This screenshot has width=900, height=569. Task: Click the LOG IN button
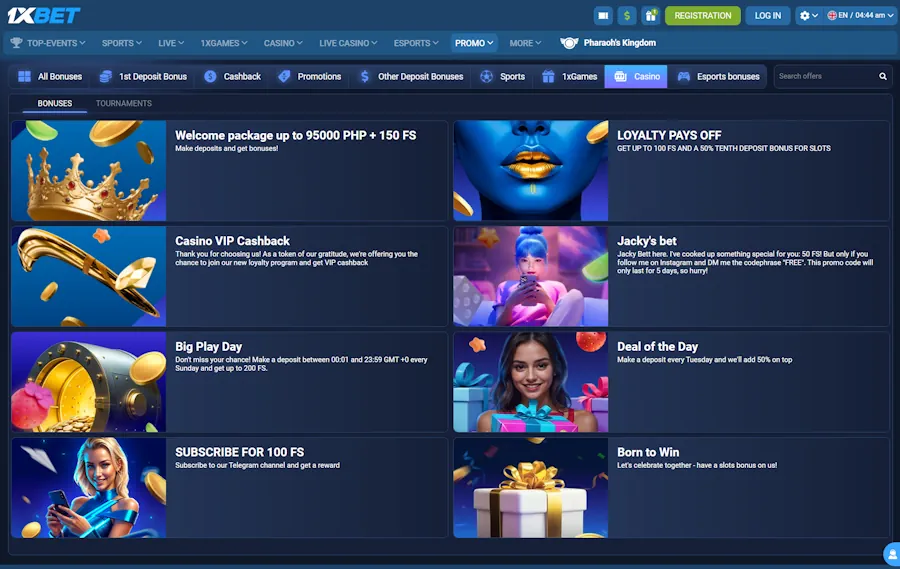click(x=767, y=16)
